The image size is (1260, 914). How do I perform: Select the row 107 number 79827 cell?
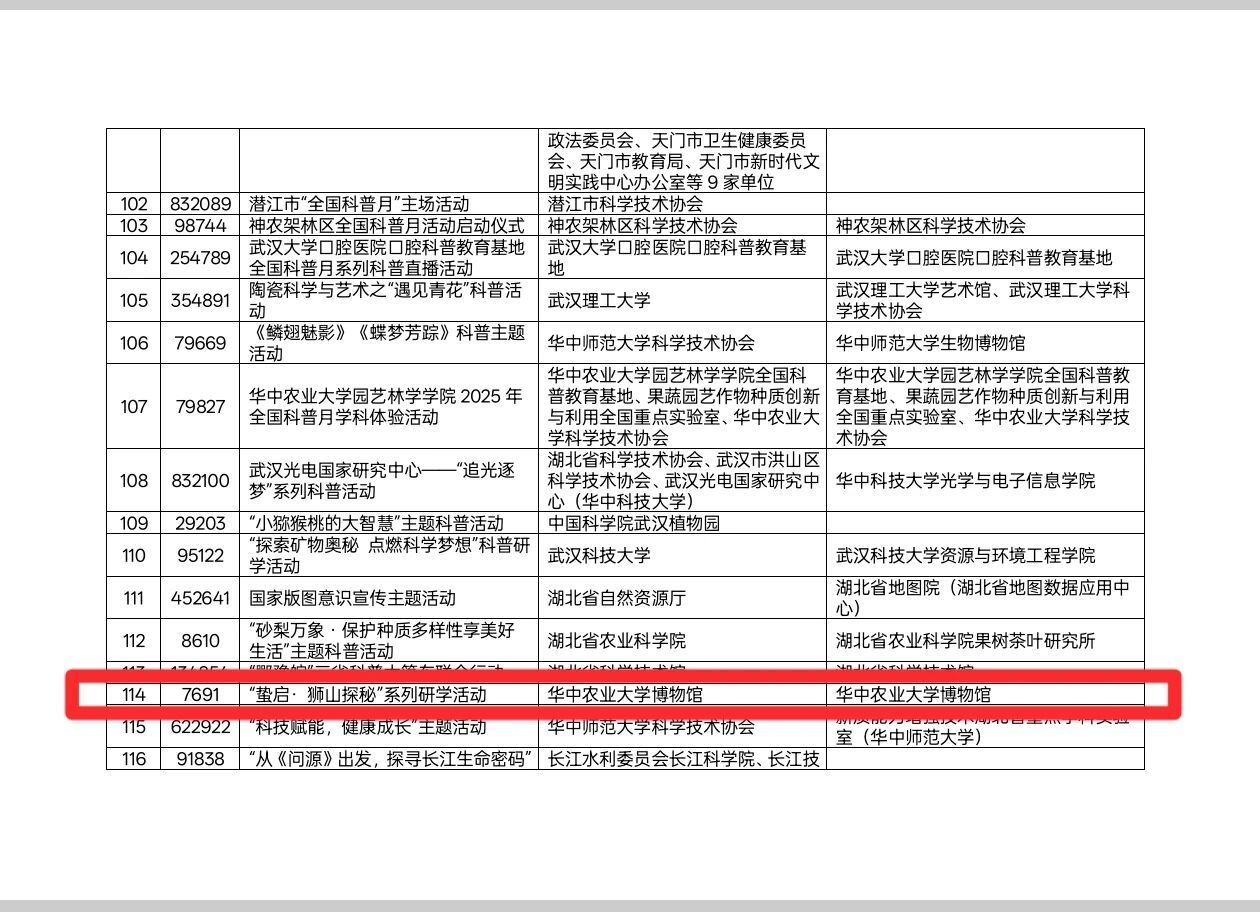pos(199,407)
